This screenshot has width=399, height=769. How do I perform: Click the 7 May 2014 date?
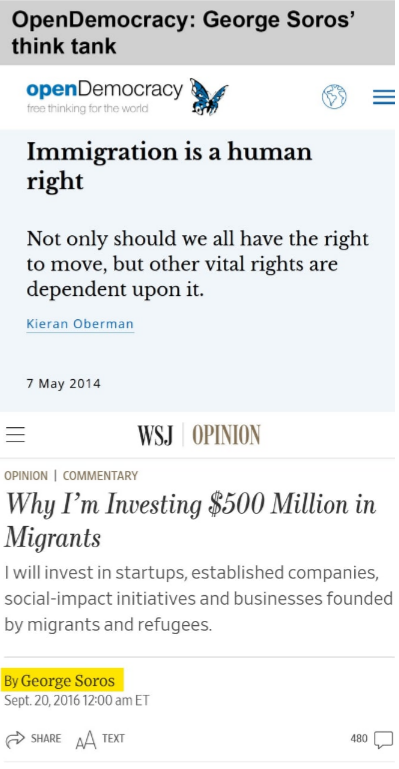coord(63,384)
